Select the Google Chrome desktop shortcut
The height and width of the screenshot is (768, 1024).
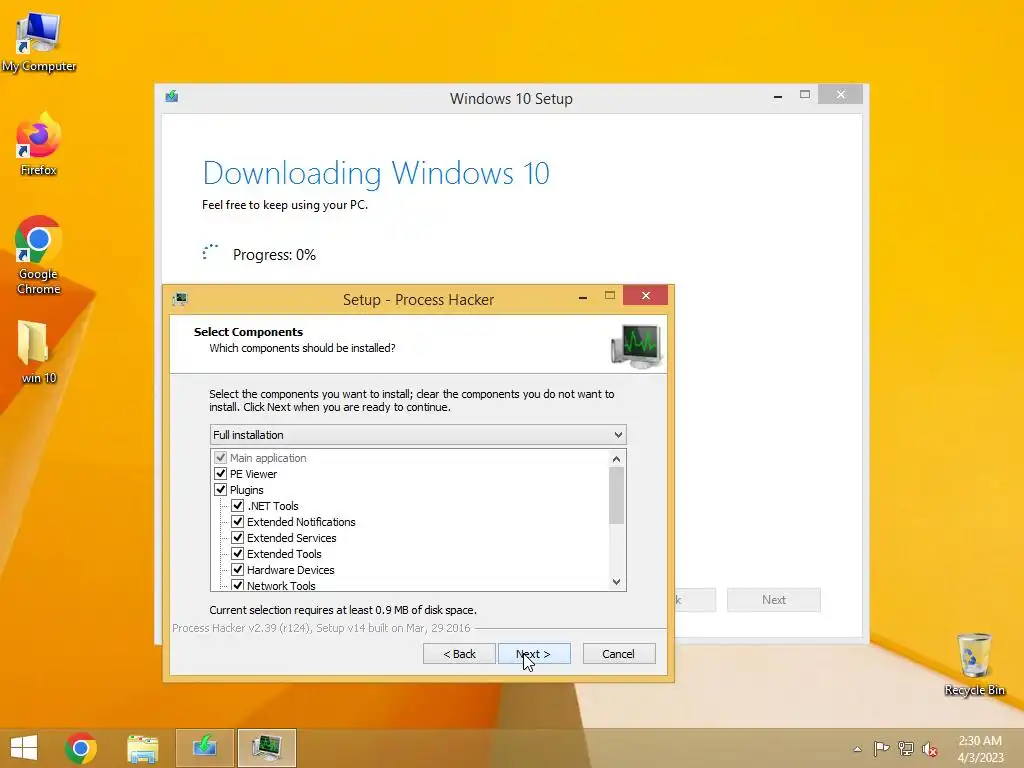click(x=39, y=255)
